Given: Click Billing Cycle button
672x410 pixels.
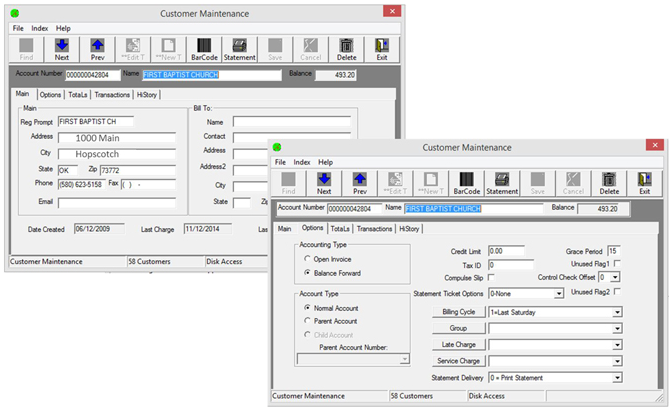Looking at the screenshot, I should click(x=459, y=312).
